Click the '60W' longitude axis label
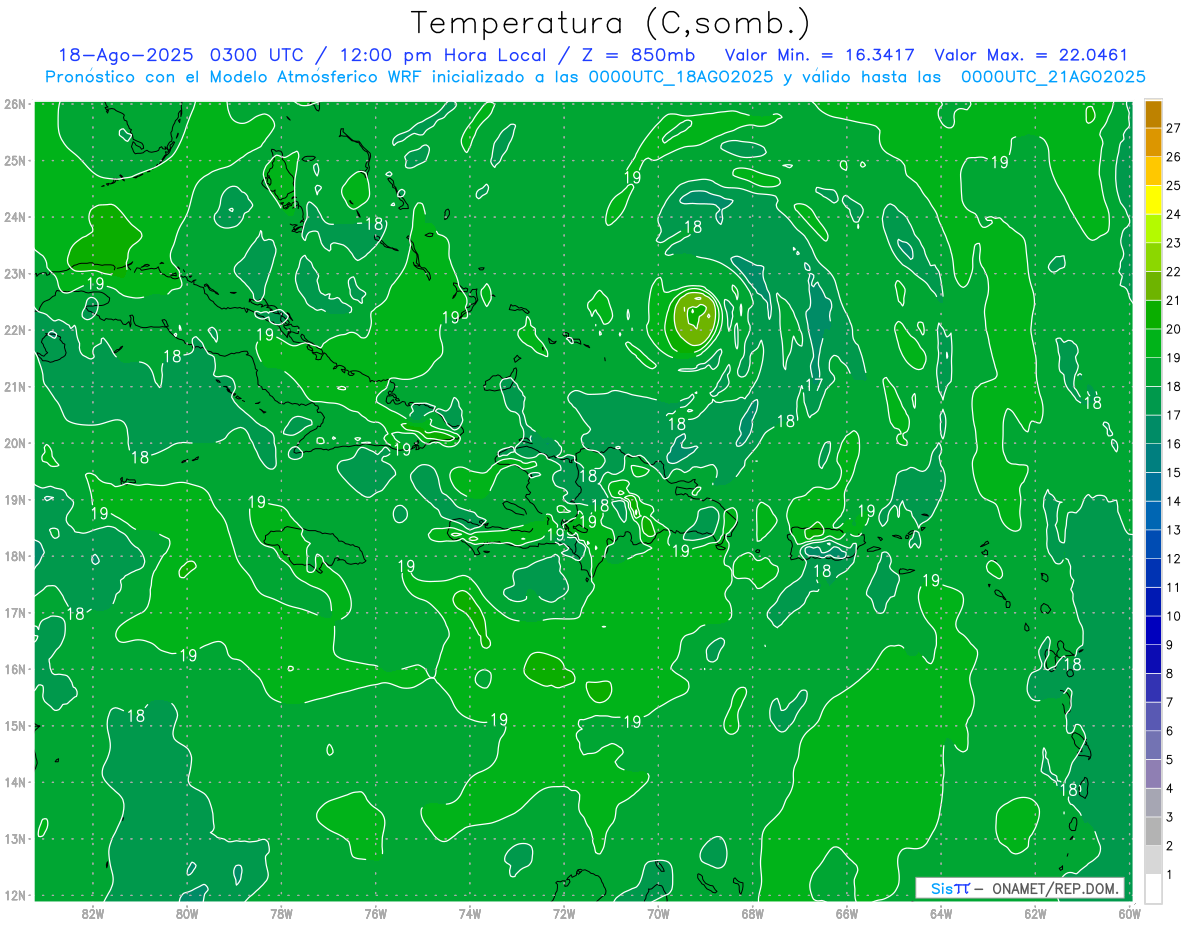 [x=1129, y=913]
